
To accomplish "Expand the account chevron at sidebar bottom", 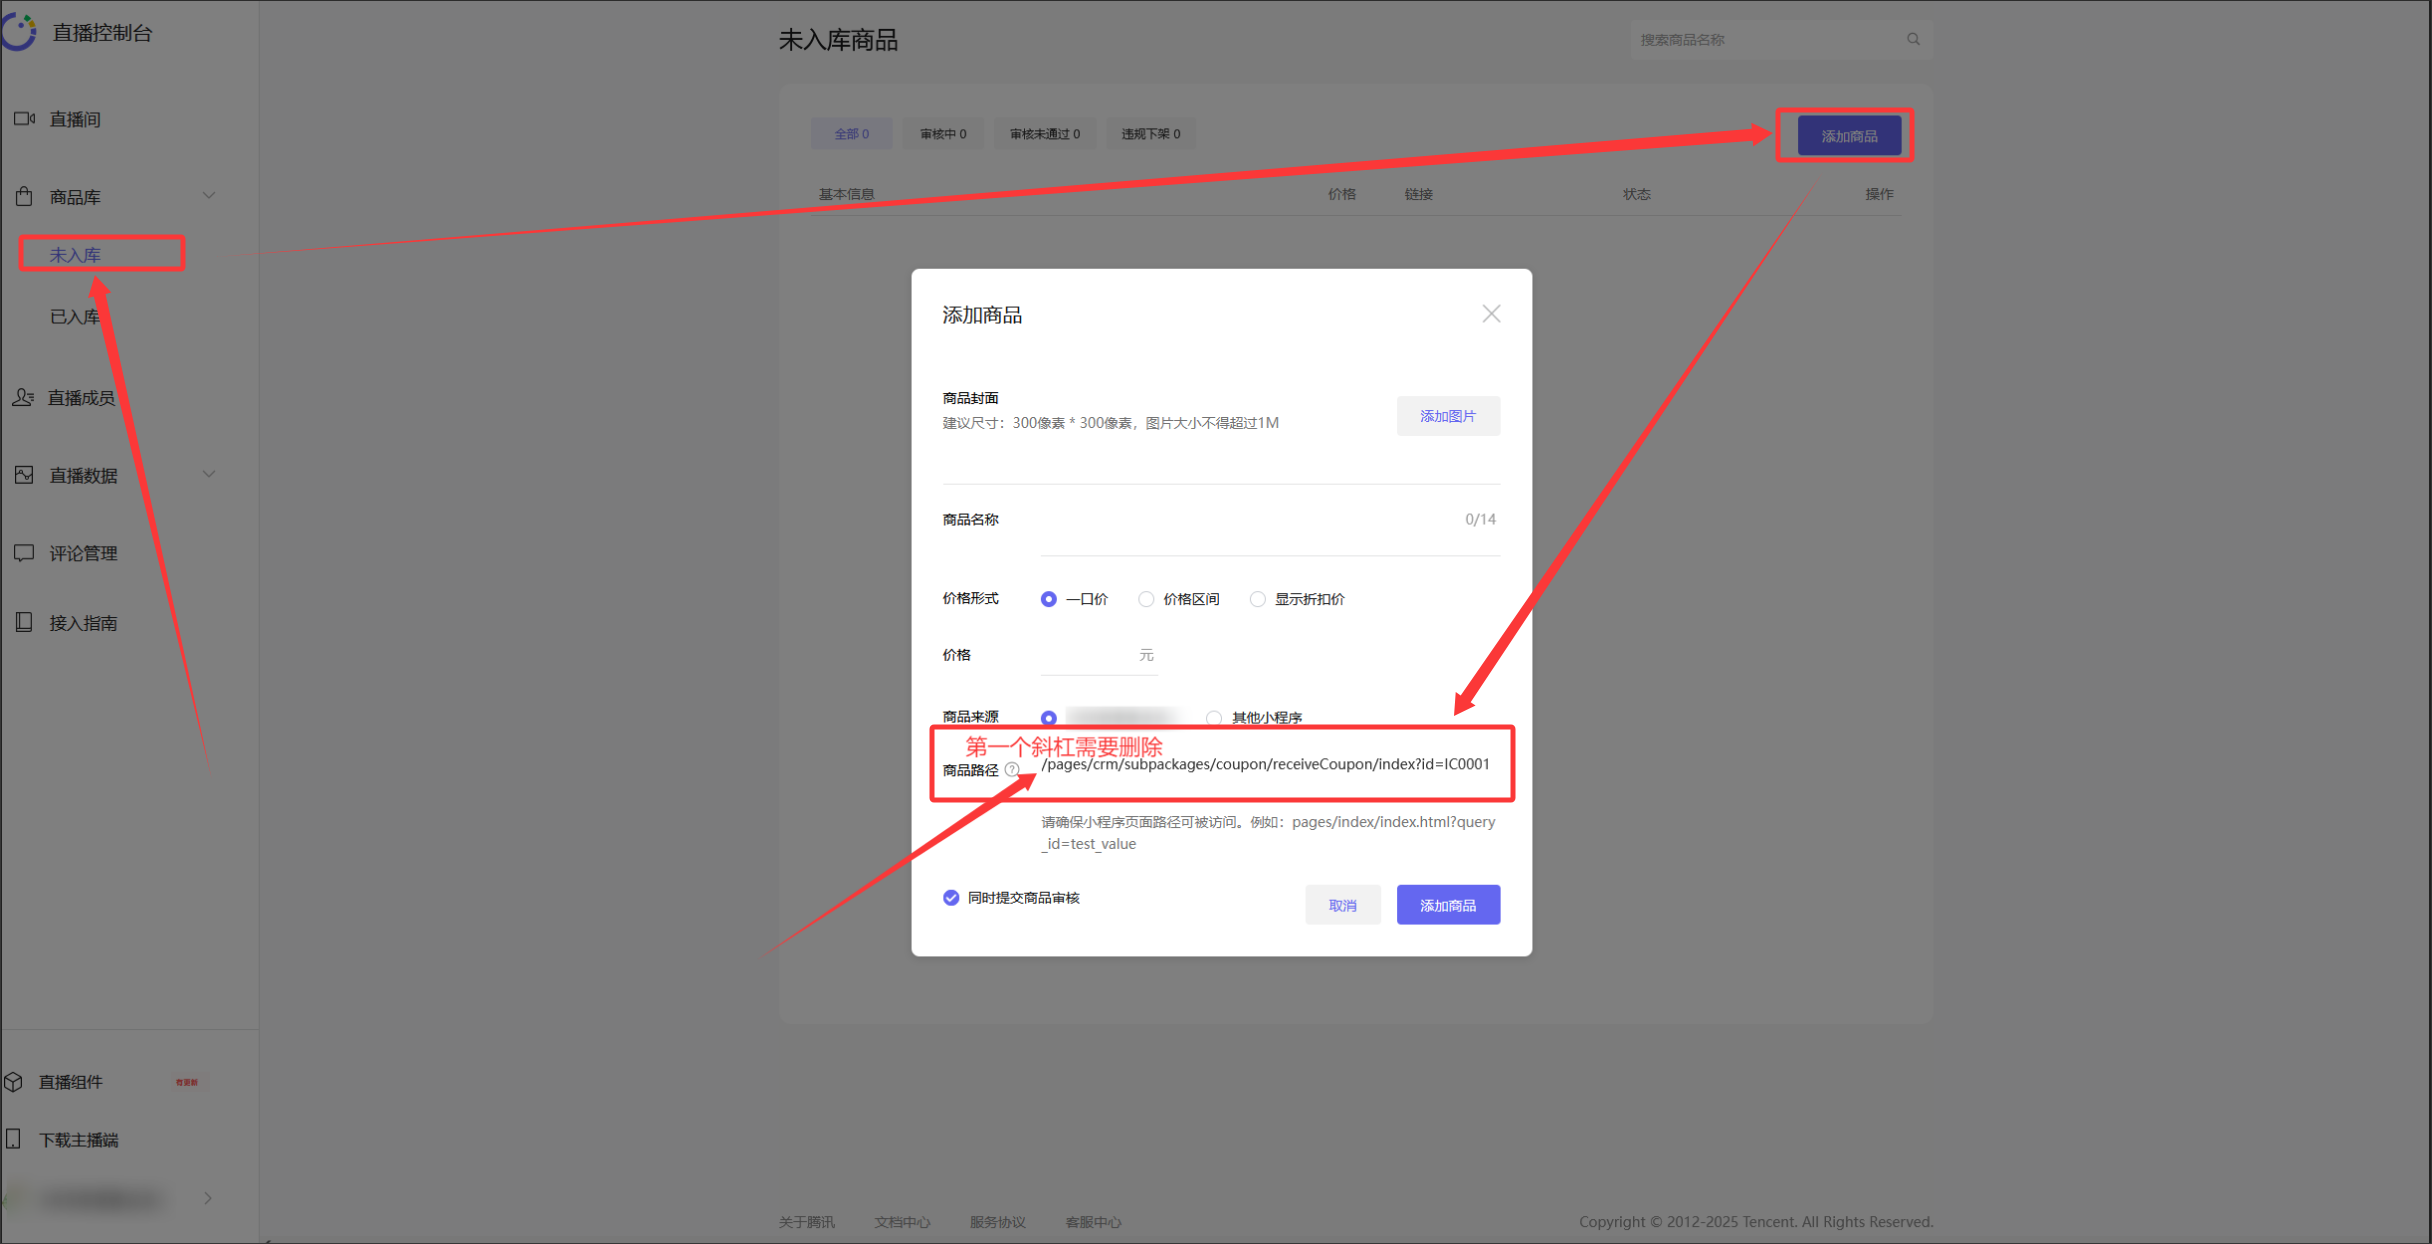I will 208,1198.
